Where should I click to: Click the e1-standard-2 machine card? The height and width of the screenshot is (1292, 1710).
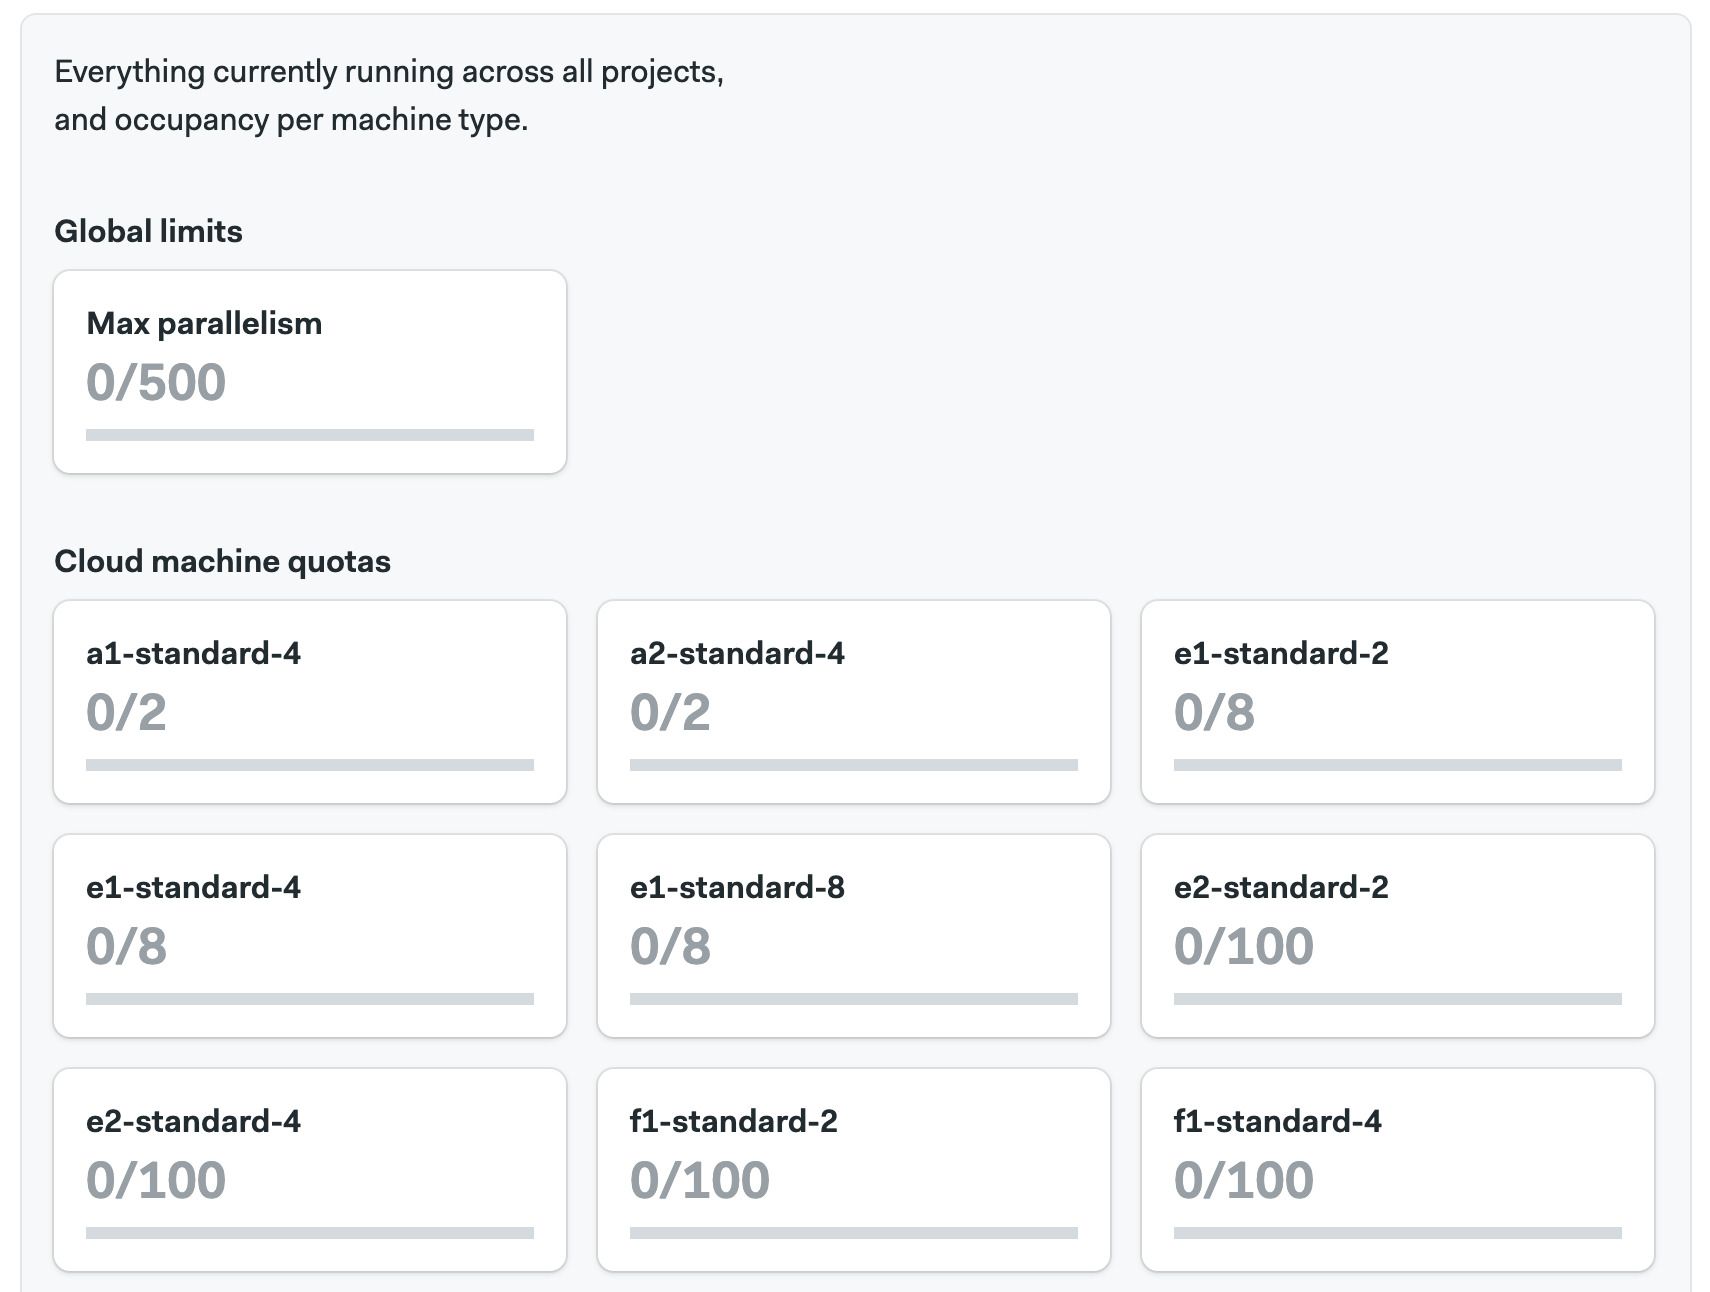pyautogui.click(x=1397, y=701)
